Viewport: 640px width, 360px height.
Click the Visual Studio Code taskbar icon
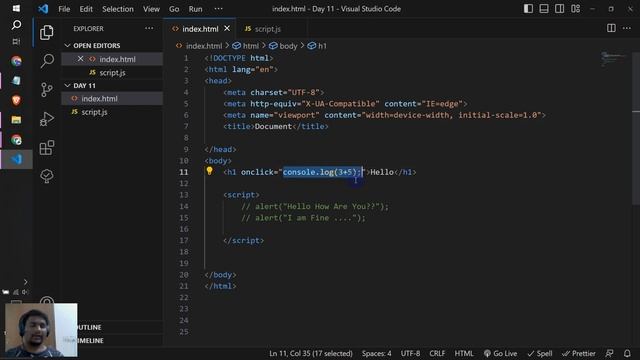point(16,159)
